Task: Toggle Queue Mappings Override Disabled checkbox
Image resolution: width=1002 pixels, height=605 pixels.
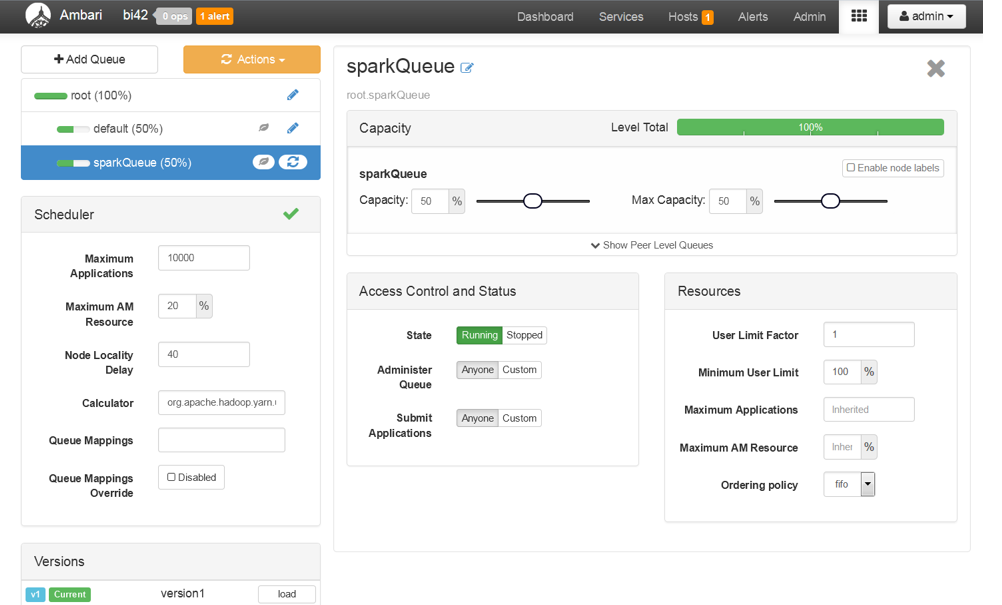Action: [x=171, y=477]
